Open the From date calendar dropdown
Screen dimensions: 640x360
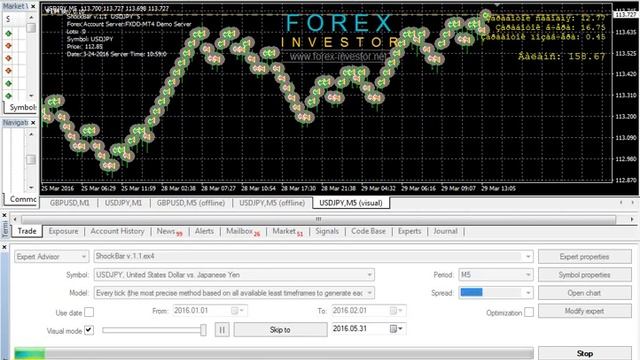pyautogui.click(x=238, y=311)
